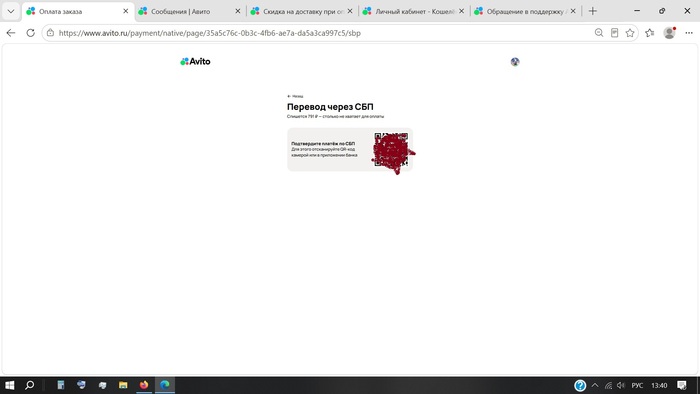Open the Windows Start menu

click(9, 385)
